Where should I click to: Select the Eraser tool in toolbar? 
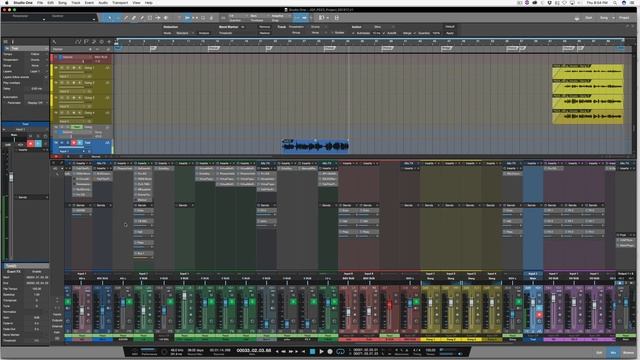point(133,18)
